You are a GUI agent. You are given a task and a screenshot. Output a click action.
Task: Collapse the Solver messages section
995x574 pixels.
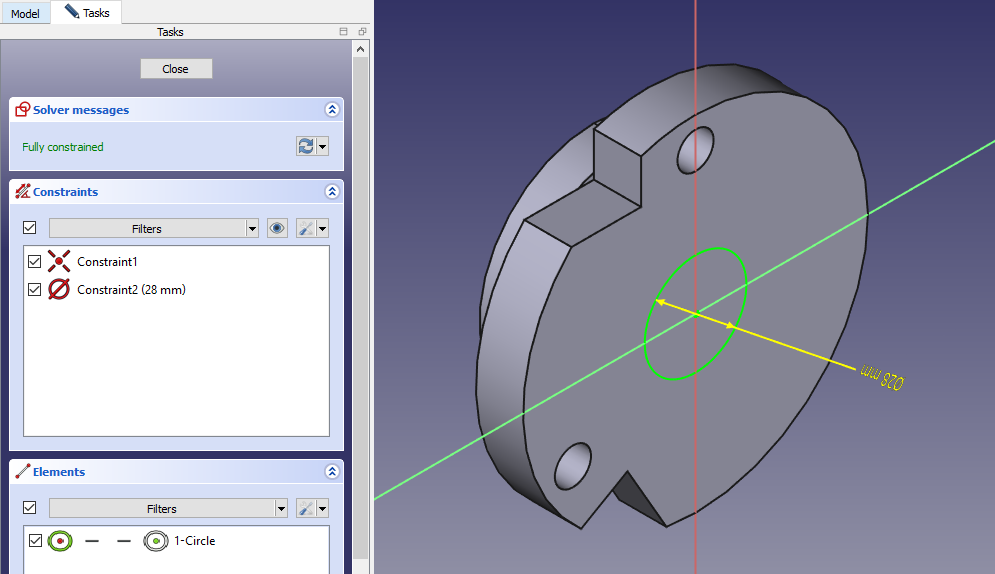(332, 110)
